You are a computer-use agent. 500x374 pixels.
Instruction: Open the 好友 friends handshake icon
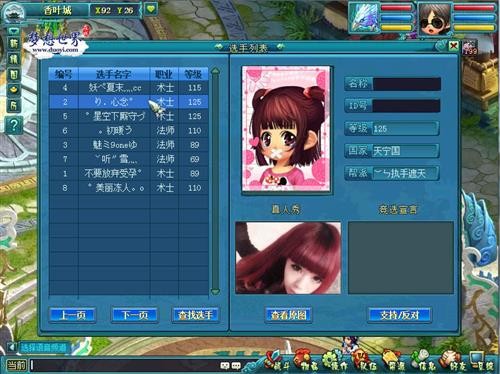click(452, 361)
